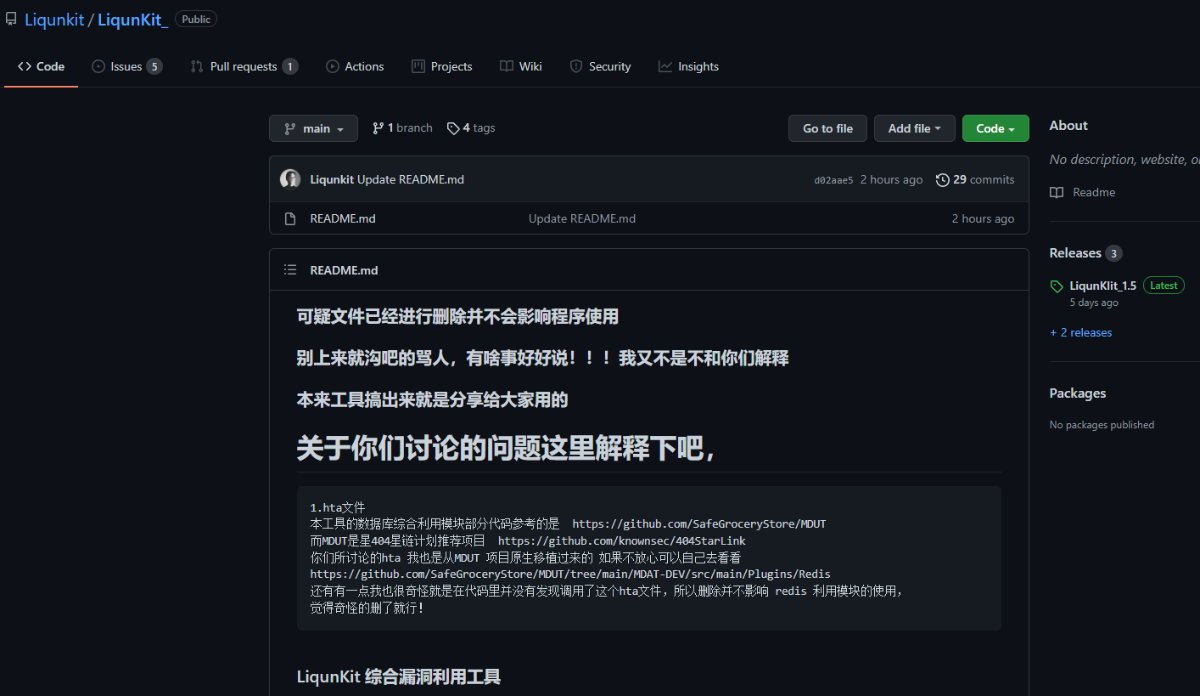This screenshot has width=1200, height=696.
Task: Click the book icon next to Readme
Action: tap(1057, 192)
